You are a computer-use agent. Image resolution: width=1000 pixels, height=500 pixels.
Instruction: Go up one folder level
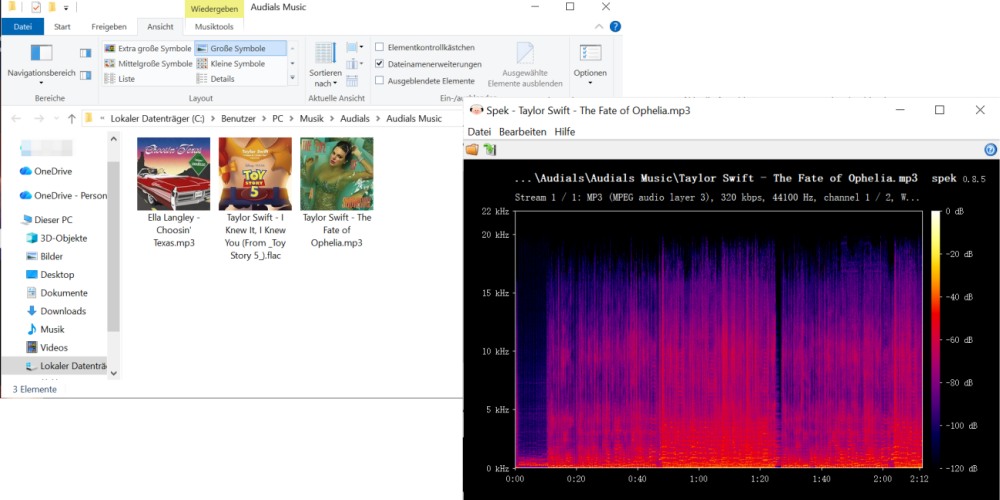coord(71,119)
